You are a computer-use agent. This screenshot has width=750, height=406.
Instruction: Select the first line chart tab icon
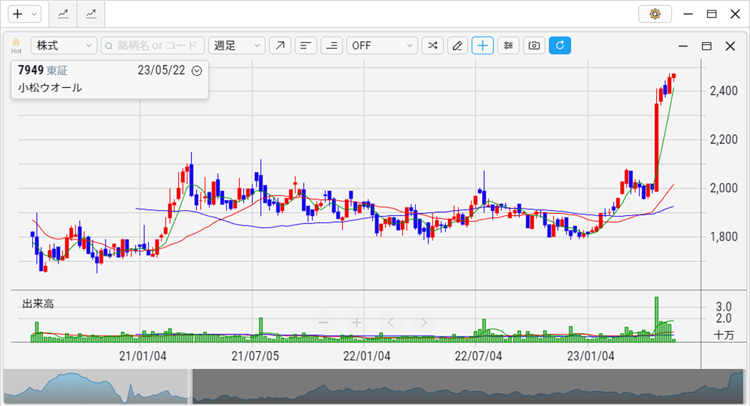(x=64, y=14)
